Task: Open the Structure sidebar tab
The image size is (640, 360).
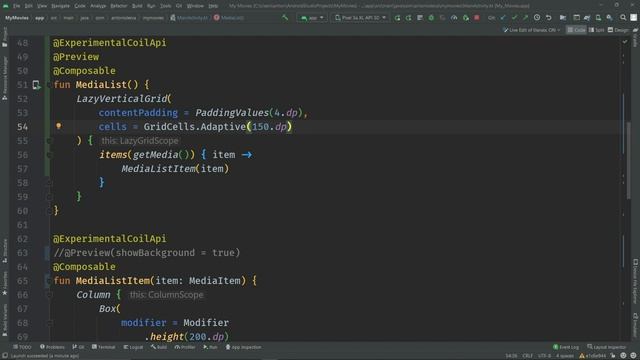Action: click(x=4, y=250)
